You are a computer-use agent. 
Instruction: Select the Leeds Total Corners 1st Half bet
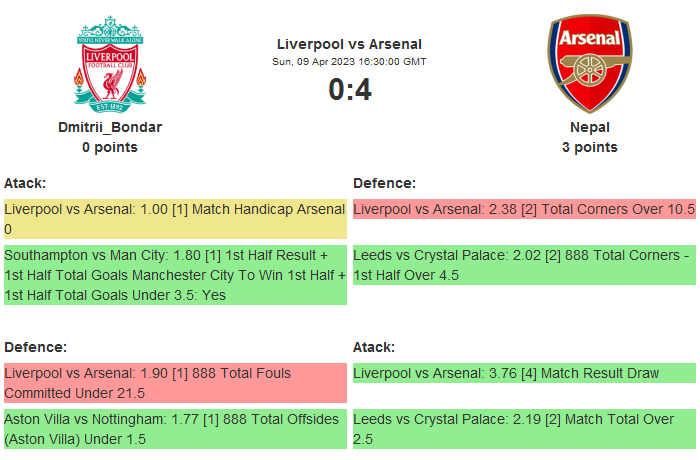[x=523, y=265]
